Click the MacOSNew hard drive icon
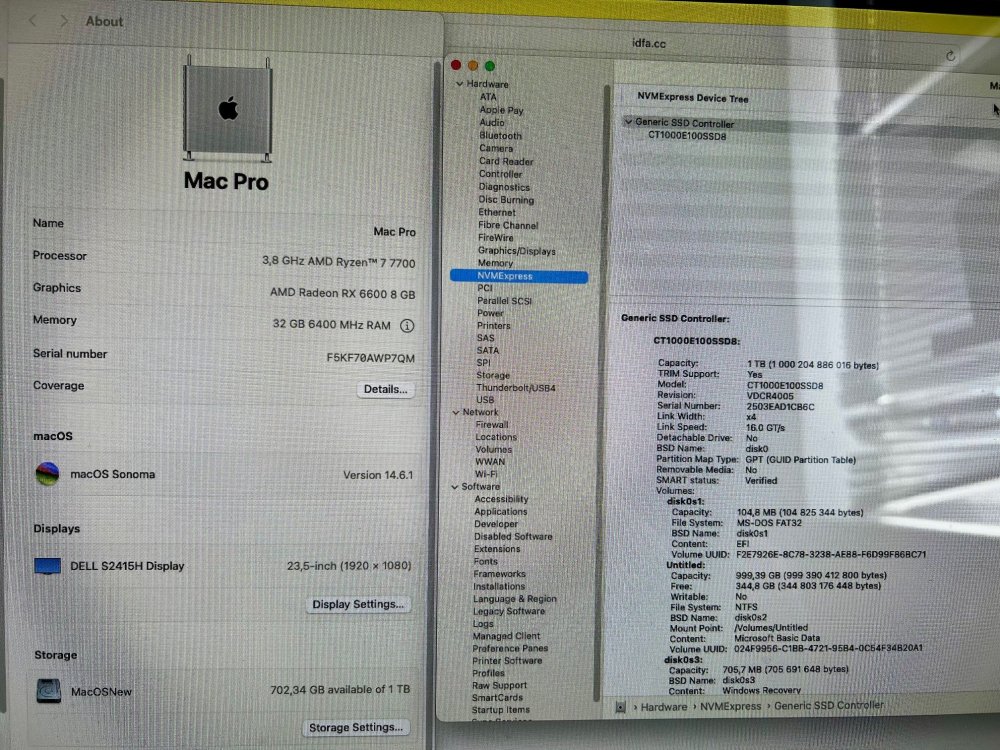Viewport: 1000px width, 750px height. (x=48, y=691)
